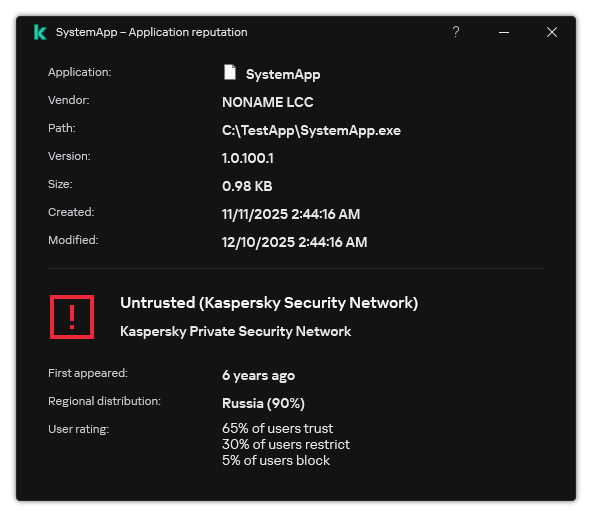The height and width of the screenshot is (517, 592).
Task: Click the 'User rating:' label
Action: (x=79, y=429)
